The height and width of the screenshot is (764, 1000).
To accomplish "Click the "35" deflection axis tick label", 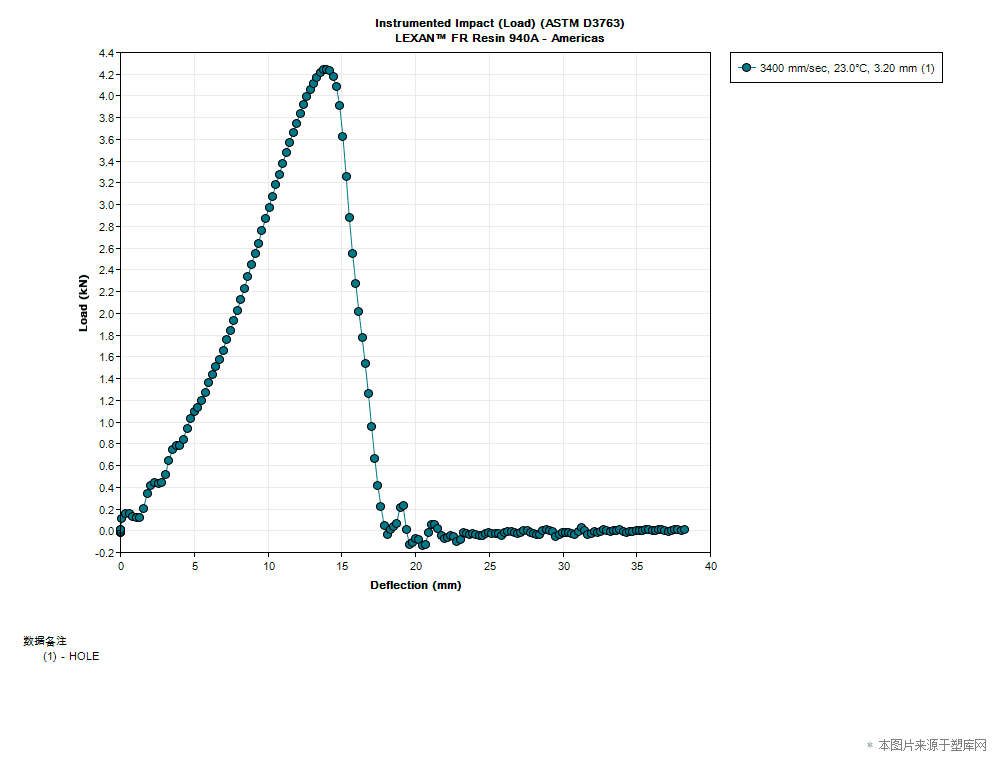I will (x=637, y=566).
